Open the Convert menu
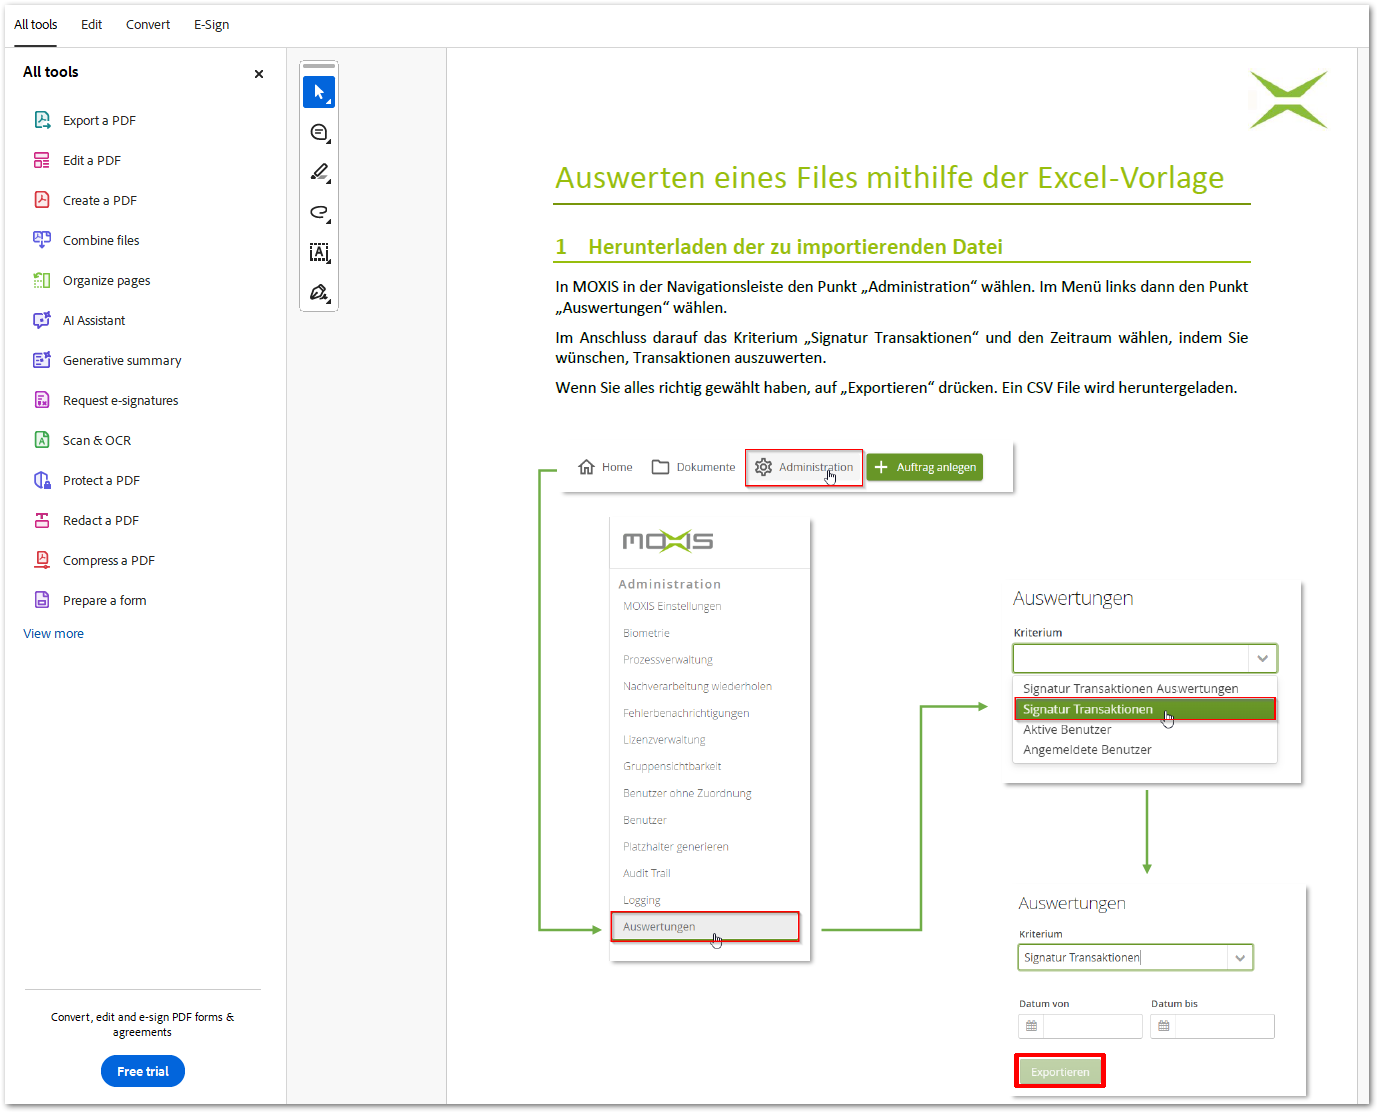Image resolution: width=1378 pixels, height=1113 pixels. 148,24
